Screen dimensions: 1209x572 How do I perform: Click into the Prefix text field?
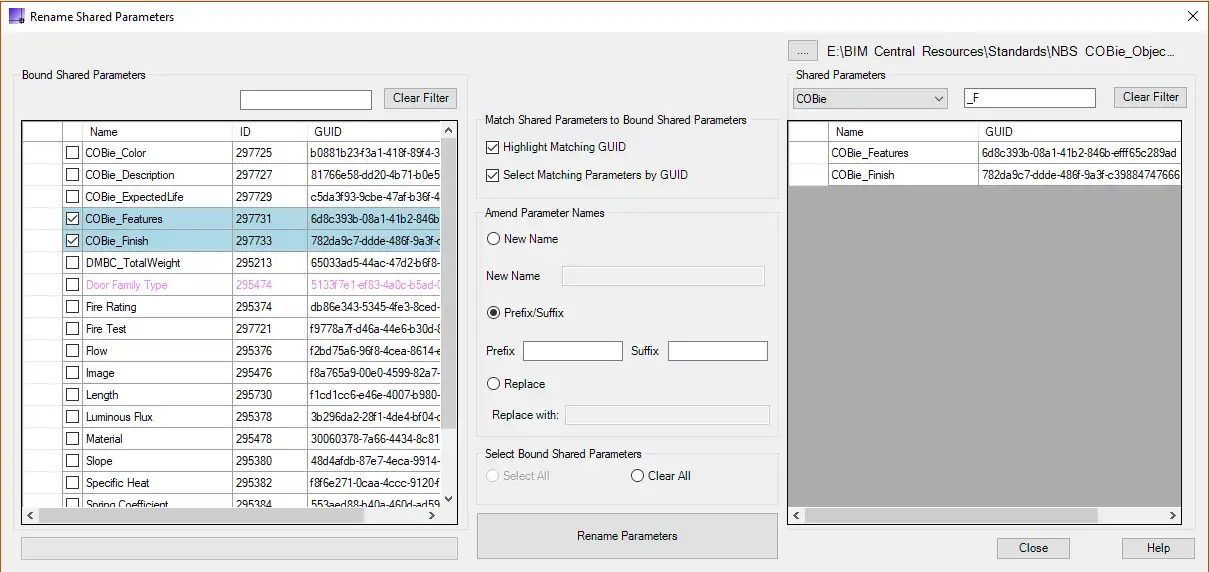tap(572, 351)
